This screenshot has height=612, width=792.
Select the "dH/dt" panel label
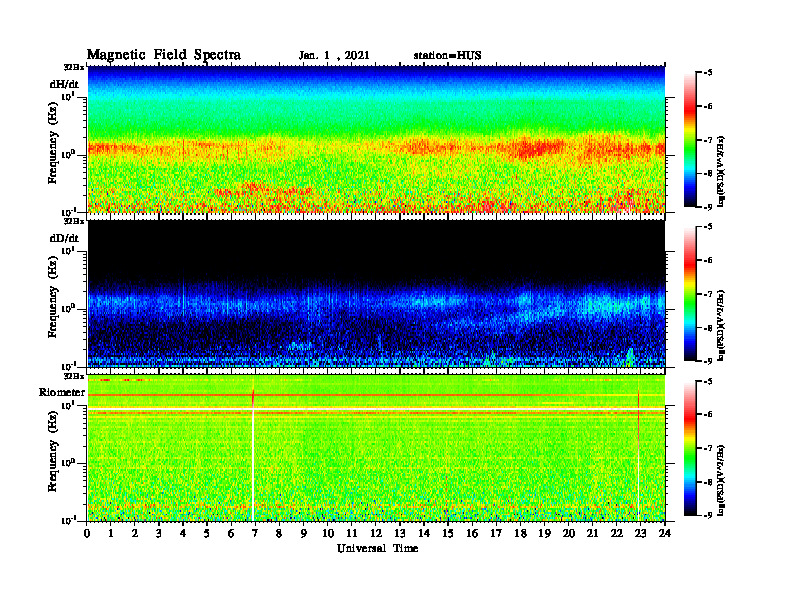[64, 84]
